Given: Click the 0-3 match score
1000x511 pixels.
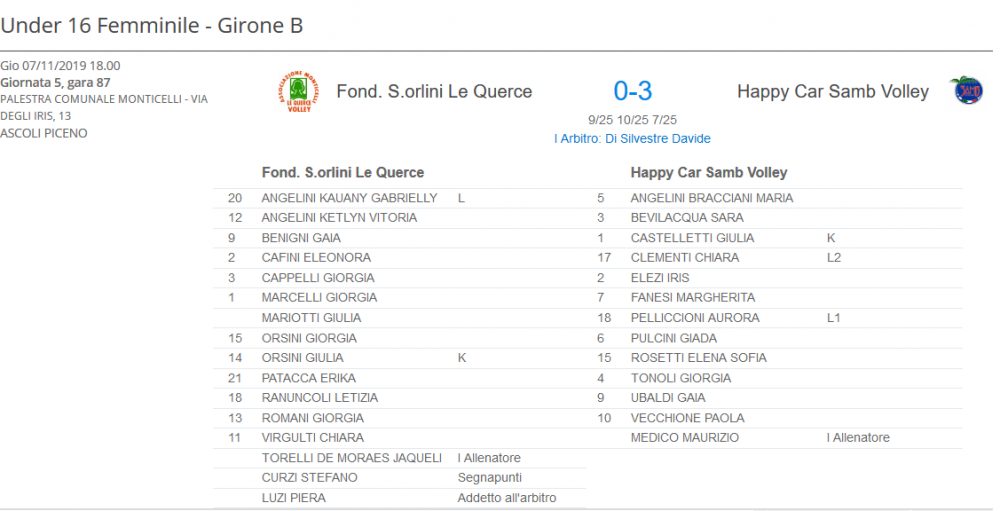Looking at the screenshot, I should (x=633, y=91).
